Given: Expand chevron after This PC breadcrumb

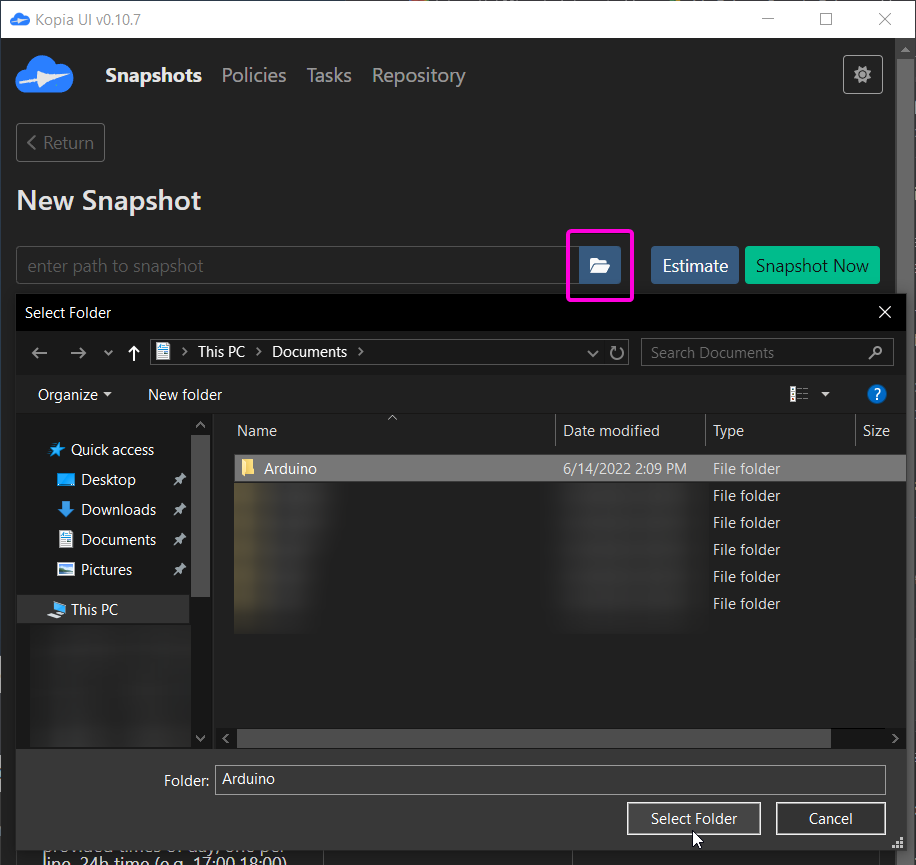Looking at the screenshot, I should 258,352.
